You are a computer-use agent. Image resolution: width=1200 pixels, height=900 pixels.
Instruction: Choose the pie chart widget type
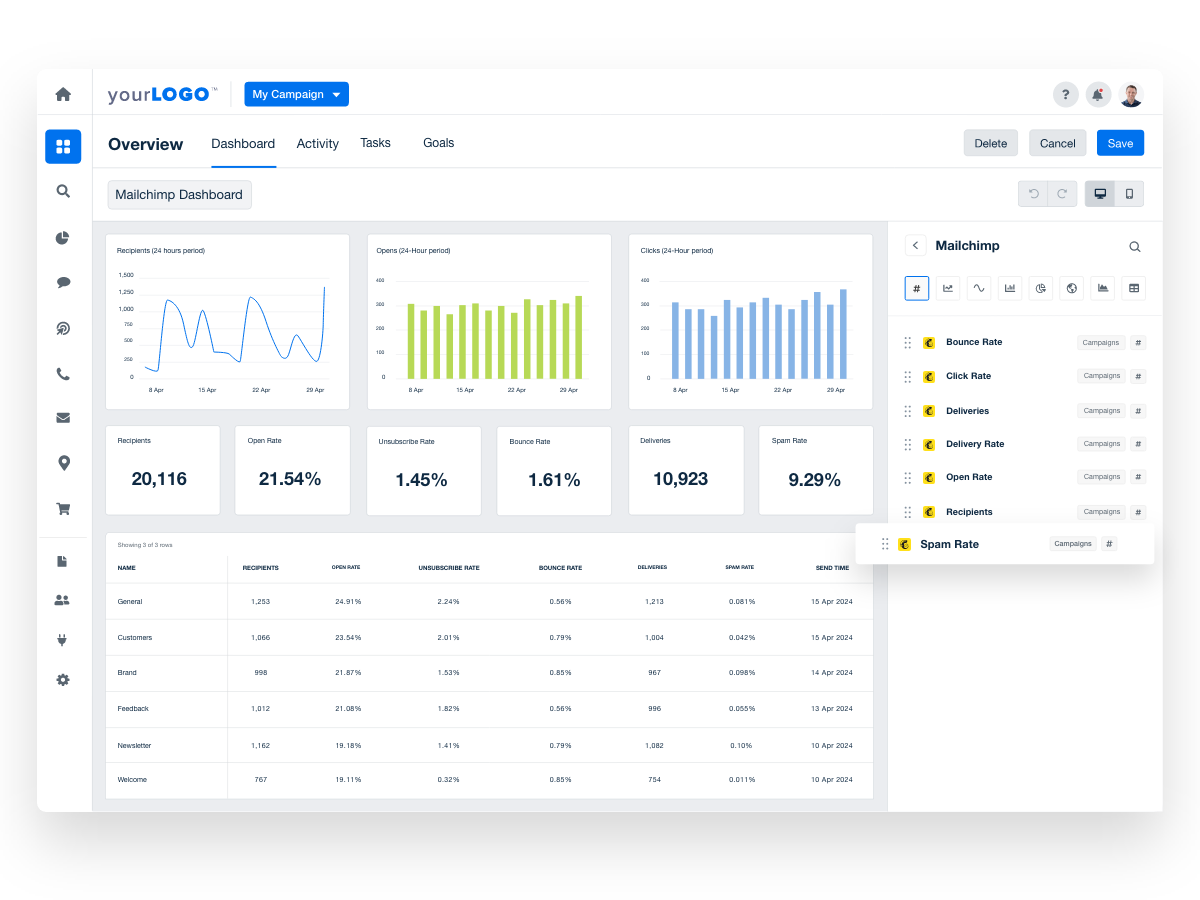coord(1040,288)
